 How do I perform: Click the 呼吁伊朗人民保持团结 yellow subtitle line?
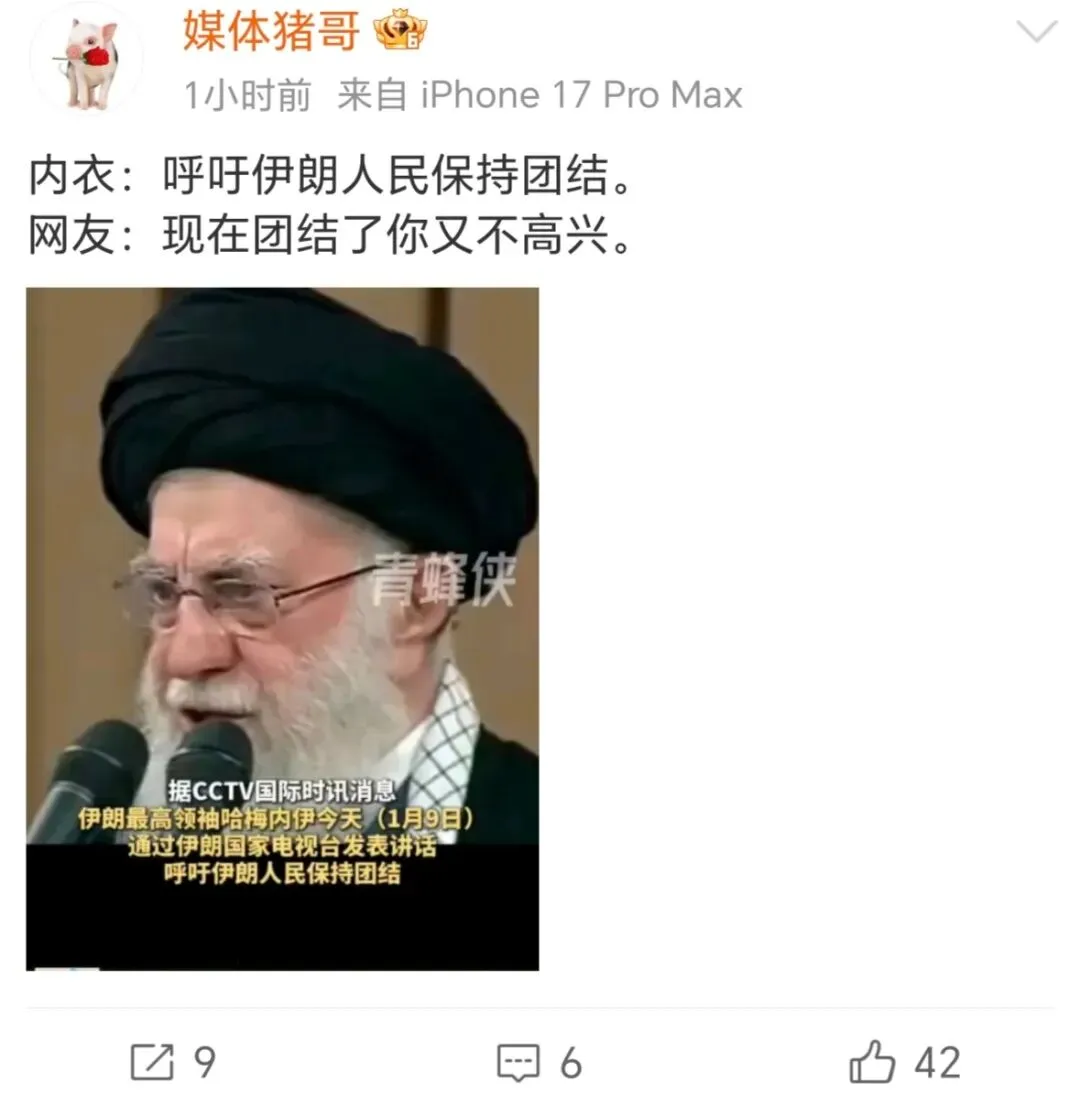click(x=283, y=873)
